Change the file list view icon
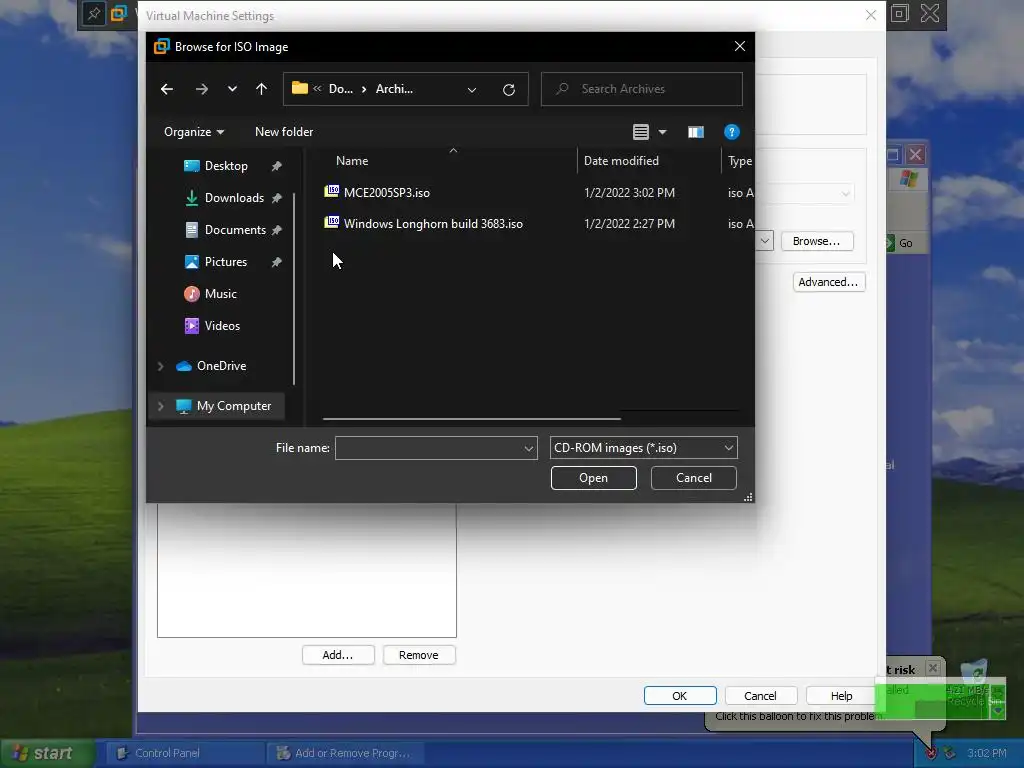 coord(641,132)
